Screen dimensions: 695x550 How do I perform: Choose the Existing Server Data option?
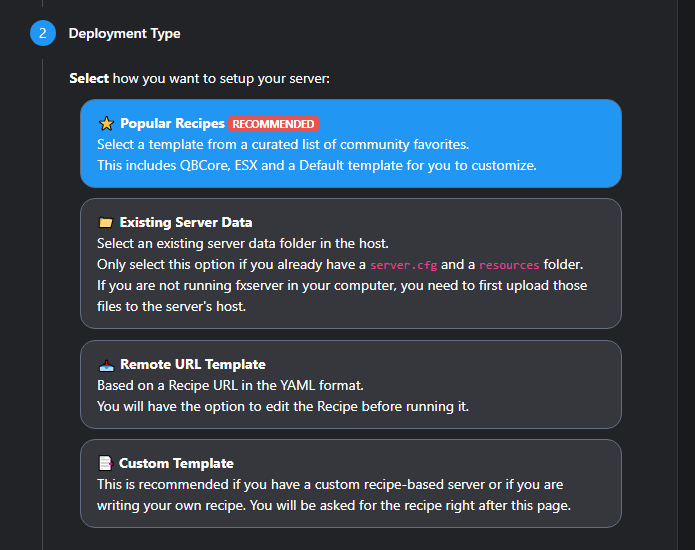click(x=351, y=264)
